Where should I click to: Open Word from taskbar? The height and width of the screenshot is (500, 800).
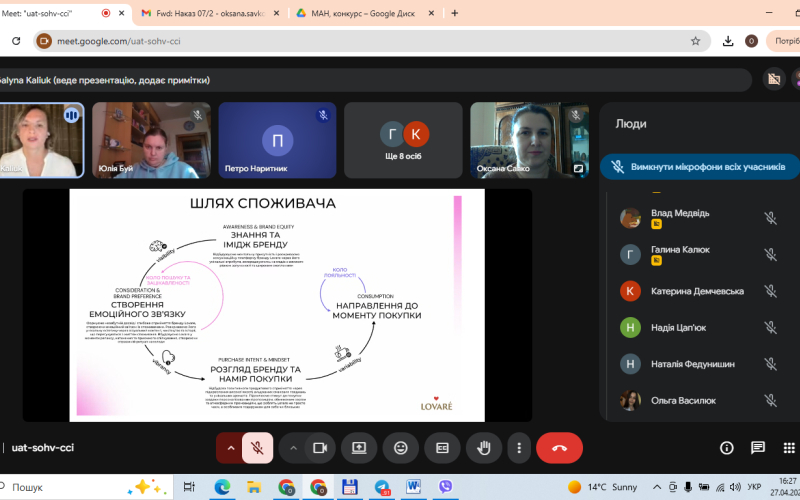click(413, 487)
